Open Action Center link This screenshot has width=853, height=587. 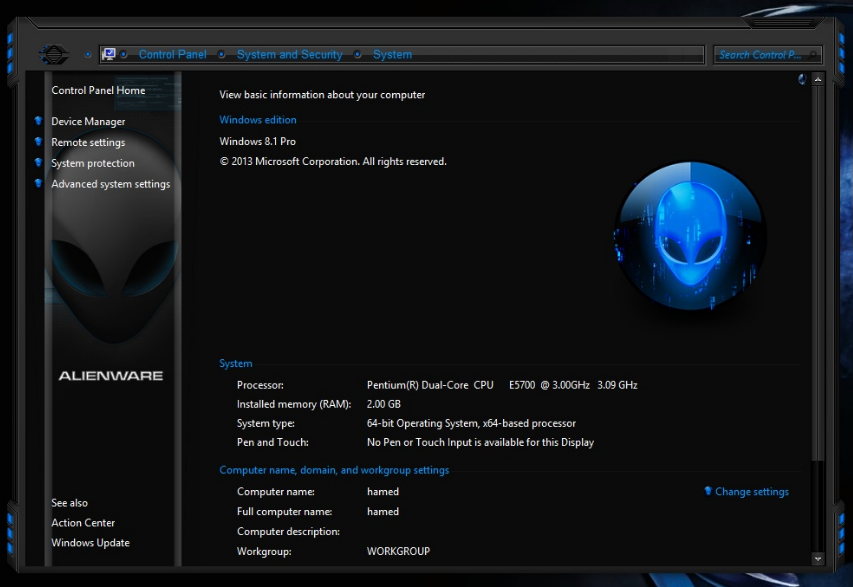pyautogui.click(x=83, y=523)
